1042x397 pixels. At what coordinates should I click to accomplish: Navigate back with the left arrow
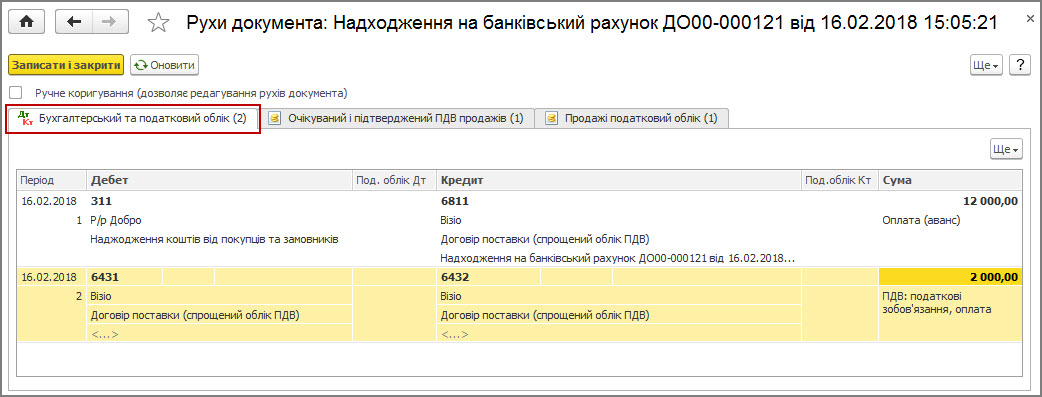pyautogui.click(x=73, y=23)
